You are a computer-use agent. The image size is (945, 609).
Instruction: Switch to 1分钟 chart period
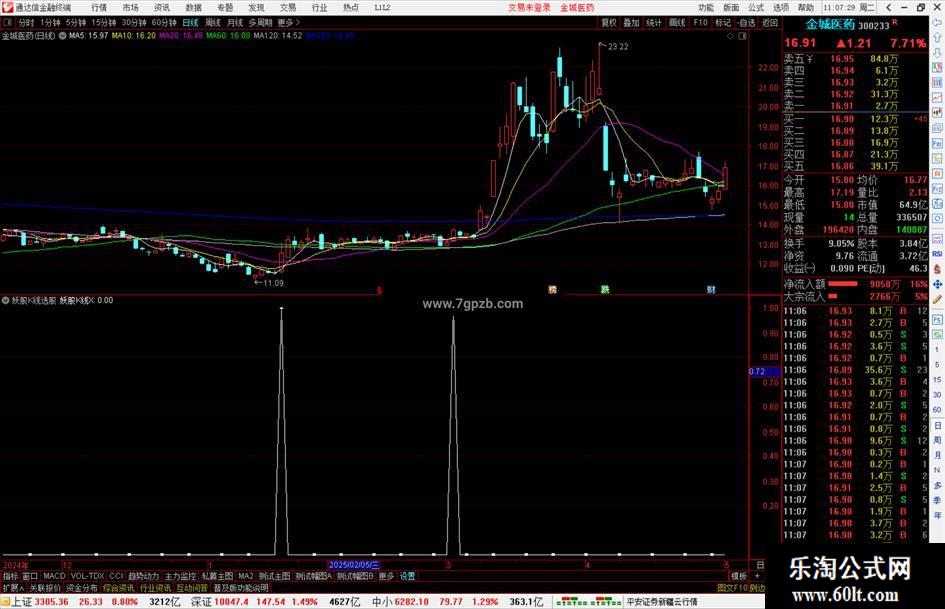50,23
